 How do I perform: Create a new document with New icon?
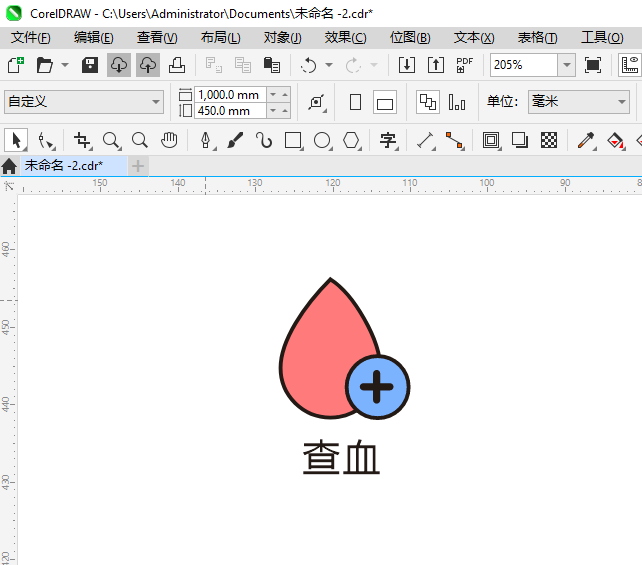click(x=16, y=65)
